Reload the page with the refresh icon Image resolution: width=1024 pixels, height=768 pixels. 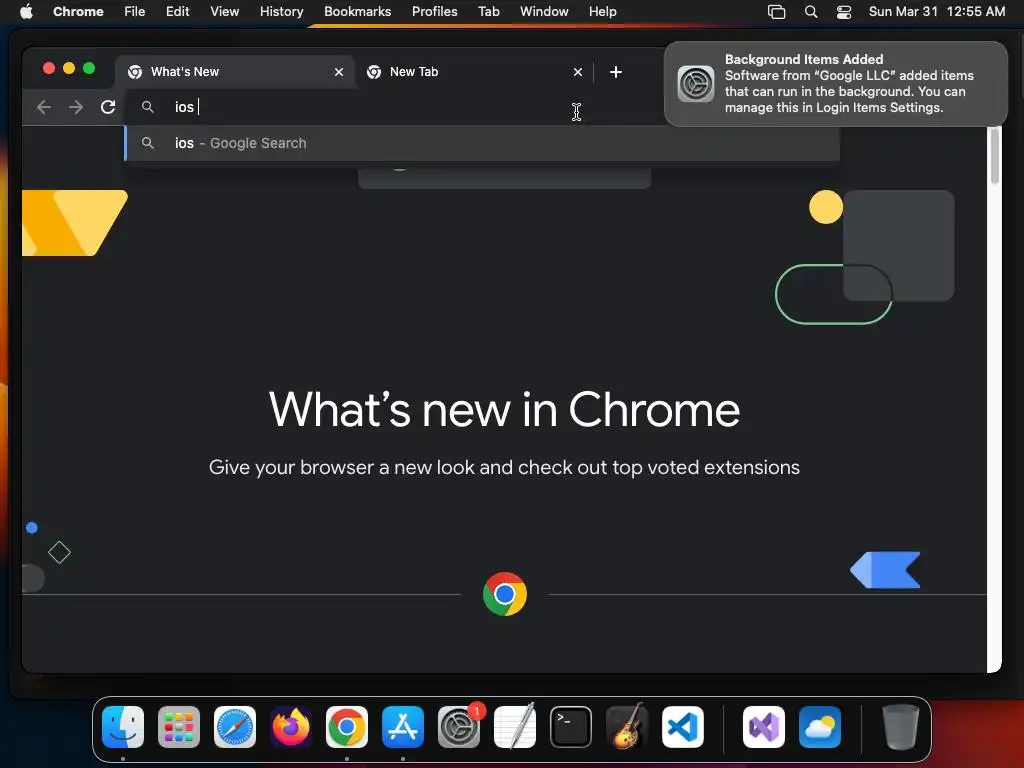(x=108, y=107)
